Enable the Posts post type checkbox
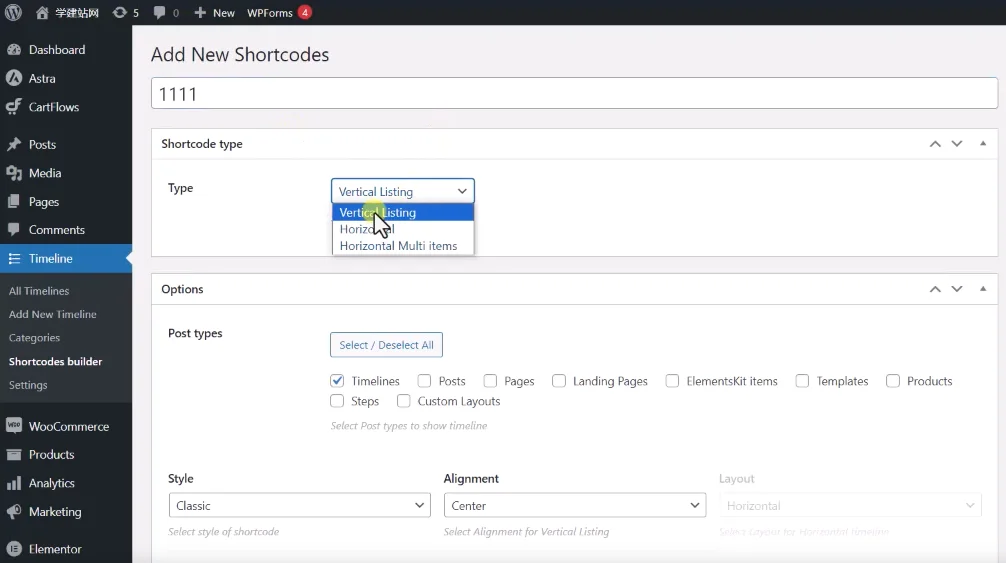1006x563 pixels. (425, 381)
